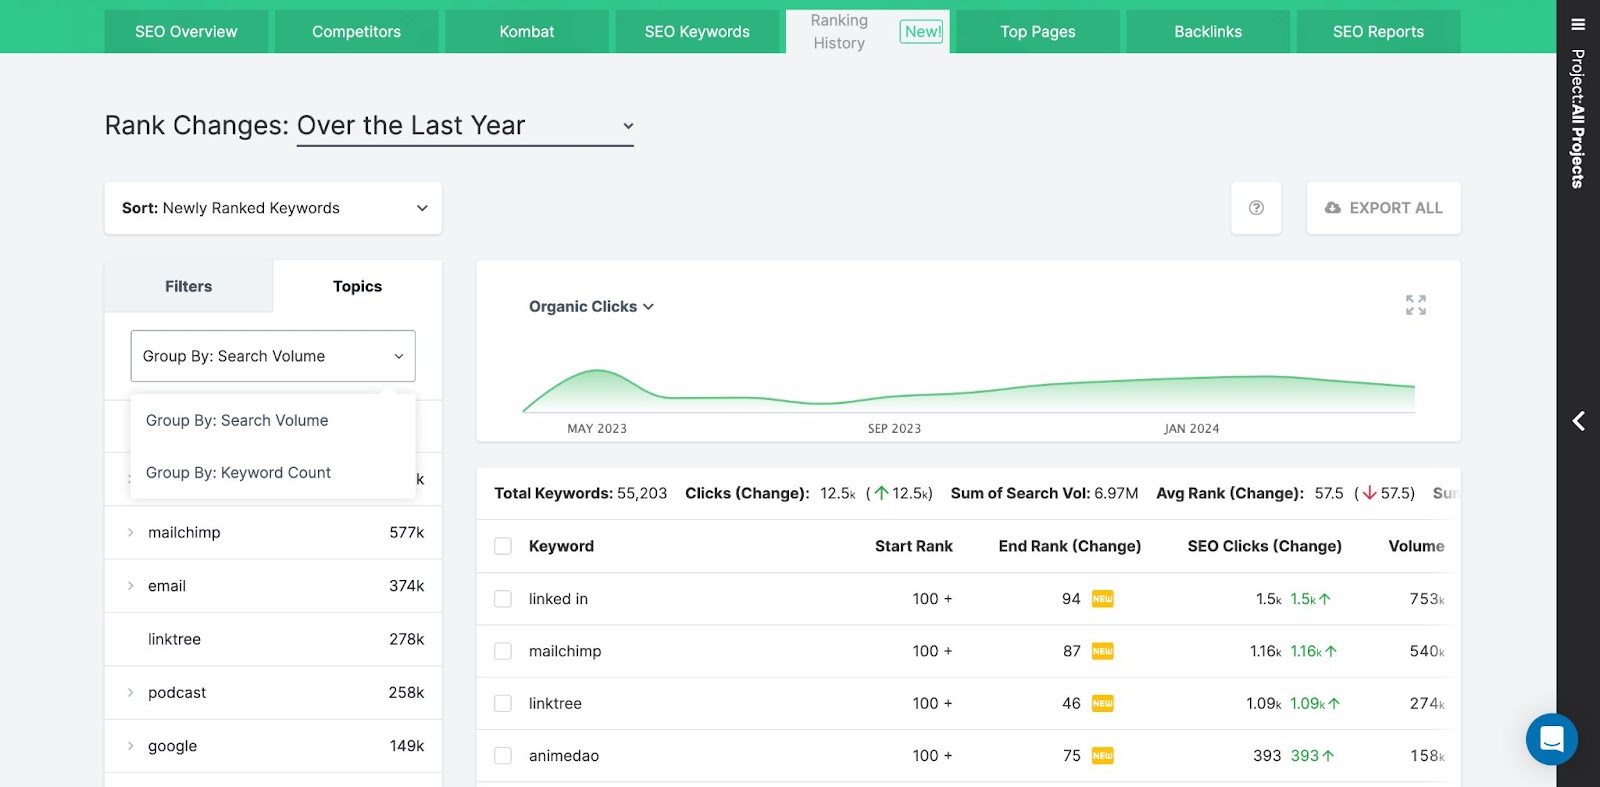Switch to the Competitors tab
1600x787 pixels.
(x=356, y=31)
